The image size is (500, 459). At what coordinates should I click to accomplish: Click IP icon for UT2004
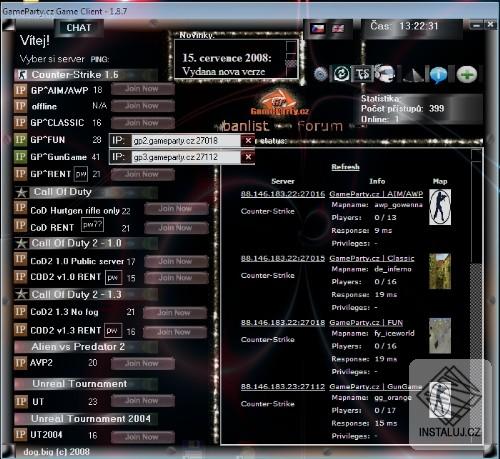point(20,434)
